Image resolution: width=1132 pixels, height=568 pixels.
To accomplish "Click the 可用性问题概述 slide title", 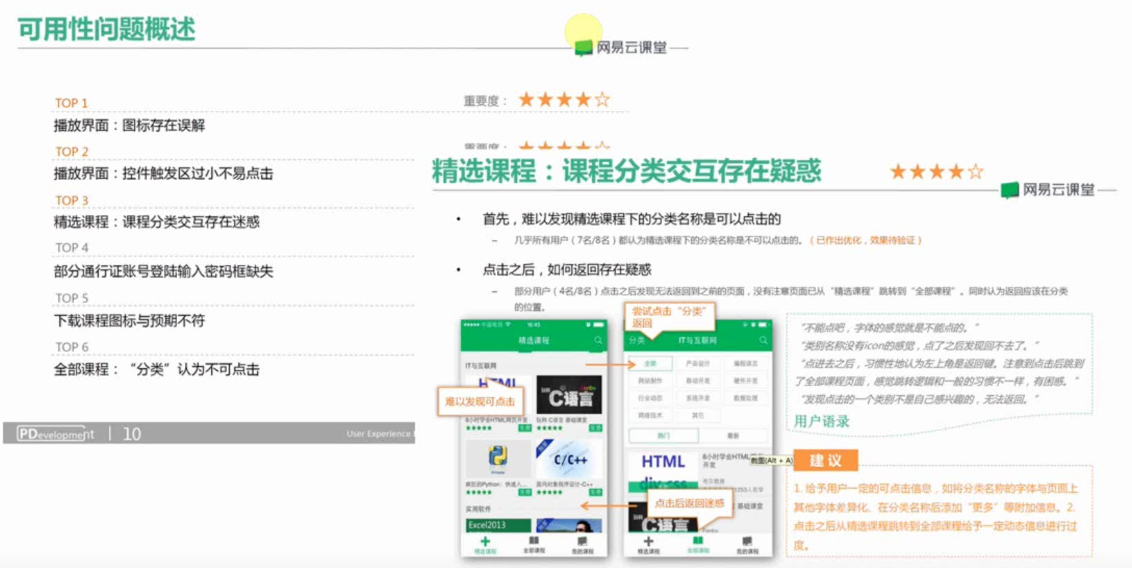I will click(107, 30).
